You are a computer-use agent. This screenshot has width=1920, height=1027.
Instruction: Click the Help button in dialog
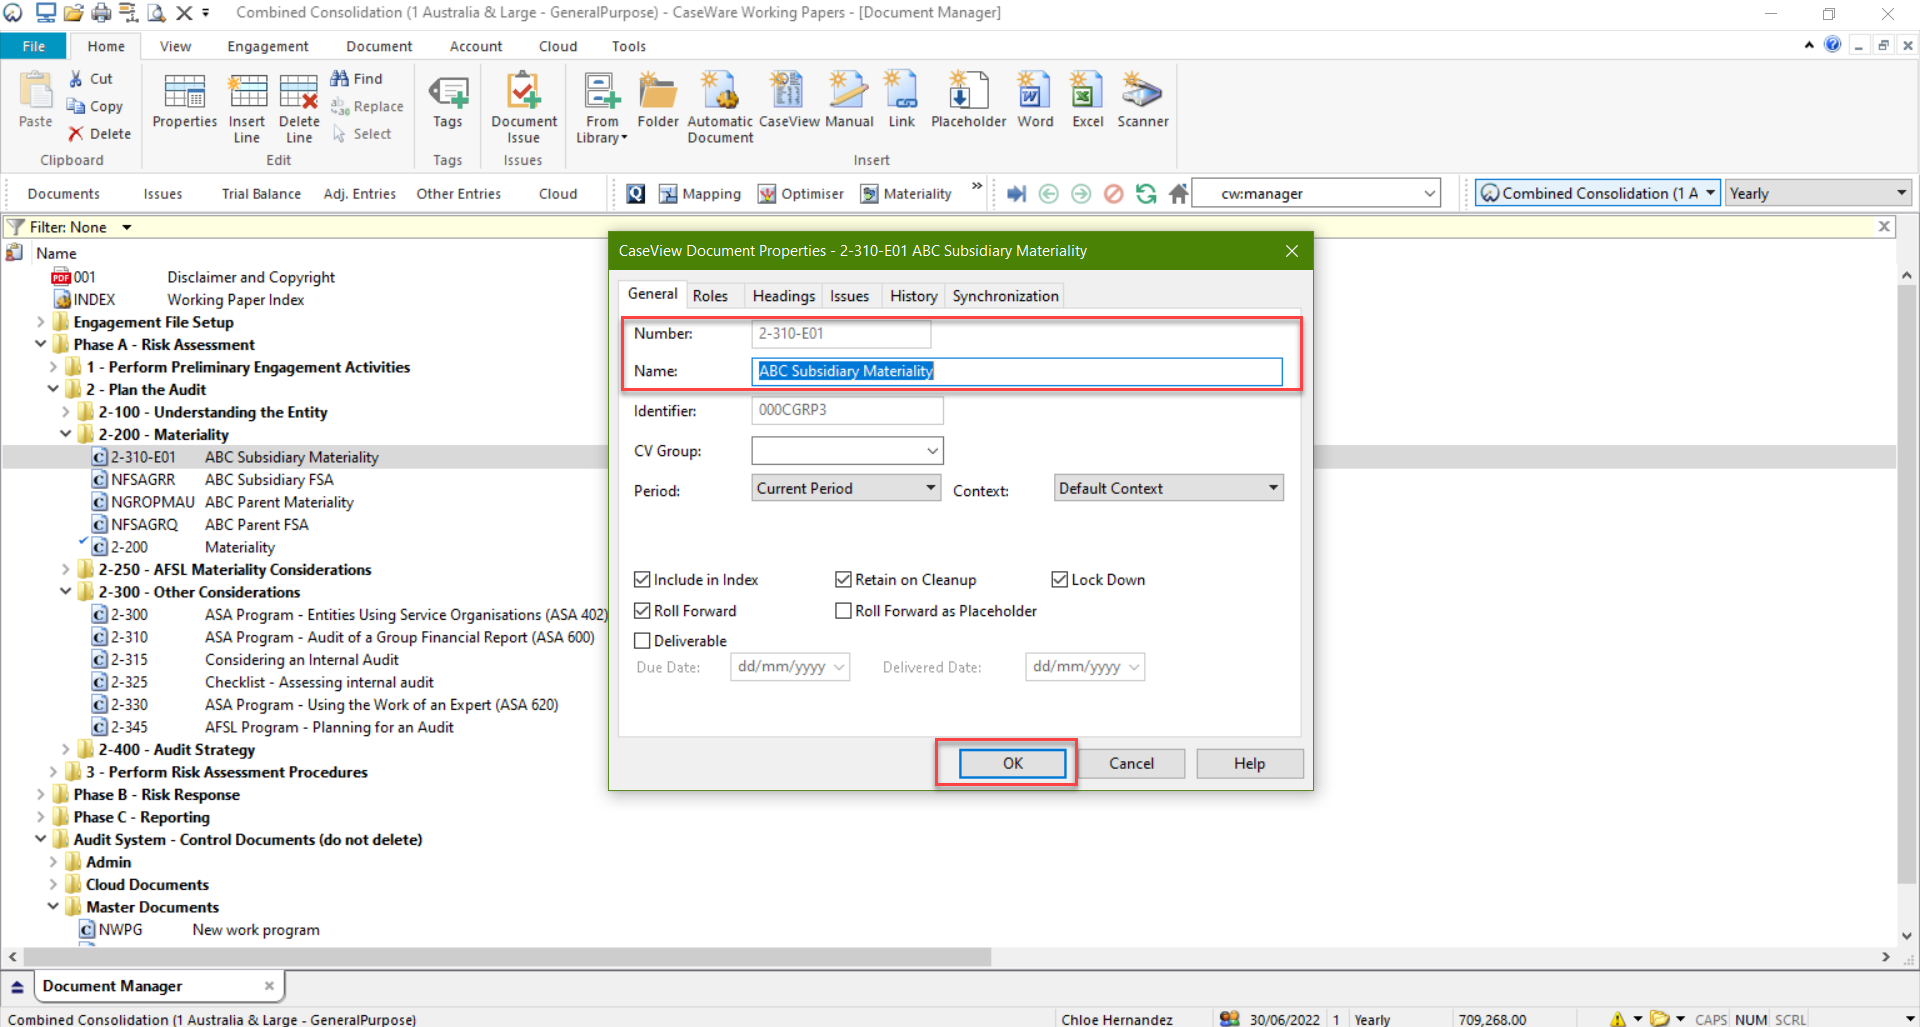[1249, 763]
